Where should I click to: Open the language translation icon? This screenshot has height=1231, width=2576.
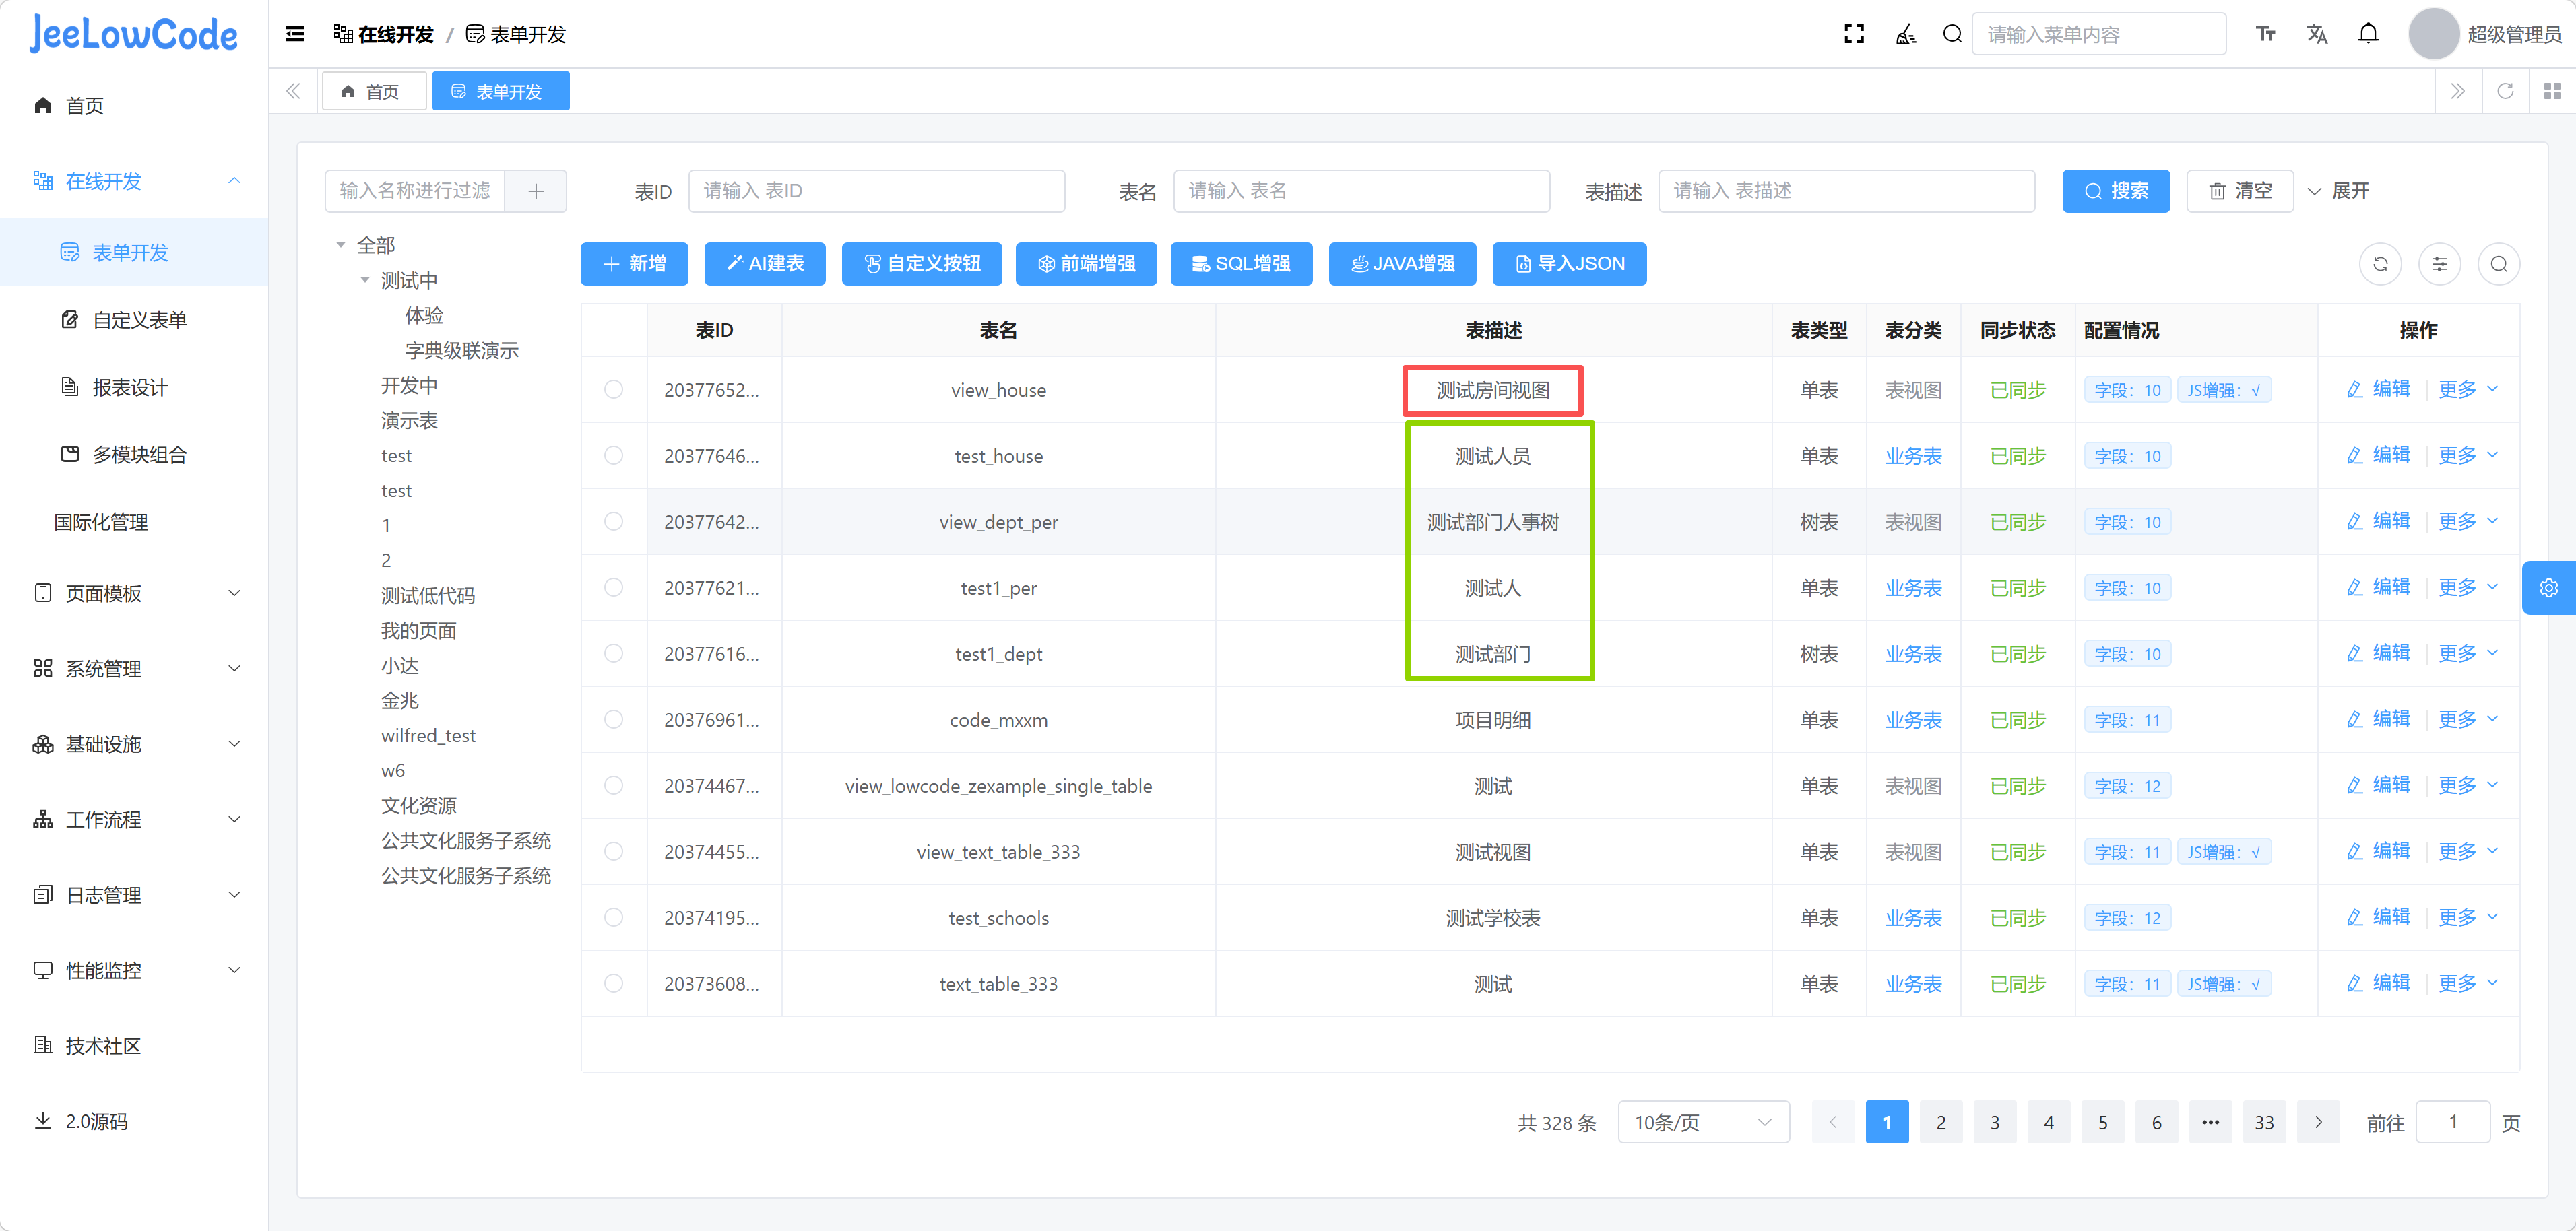[x=2316, y=34]
